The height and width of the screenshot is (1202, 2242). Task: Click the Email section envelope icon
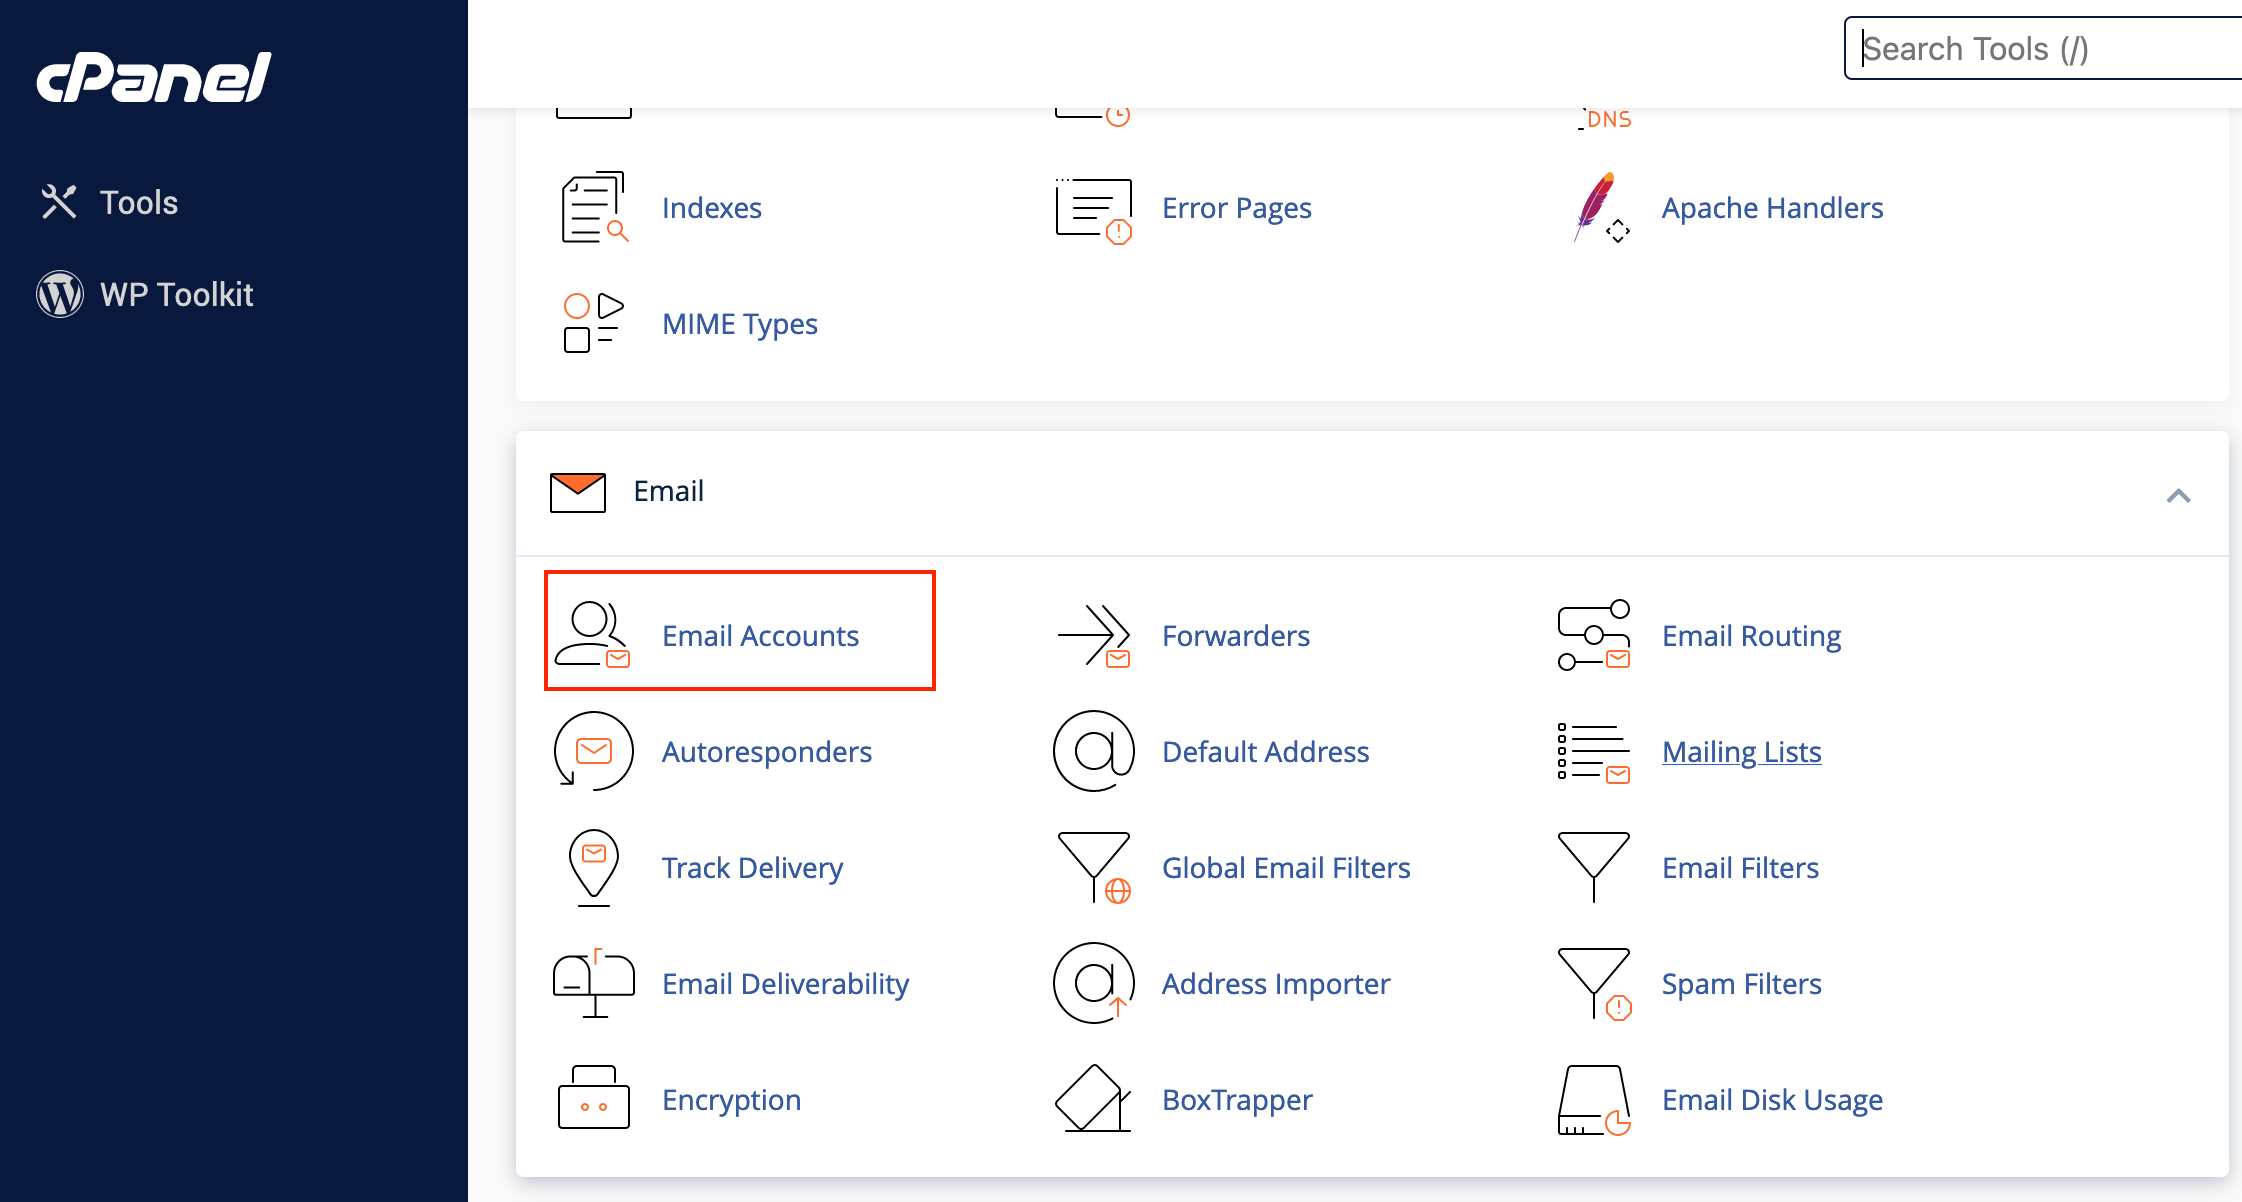pos(578,492)
